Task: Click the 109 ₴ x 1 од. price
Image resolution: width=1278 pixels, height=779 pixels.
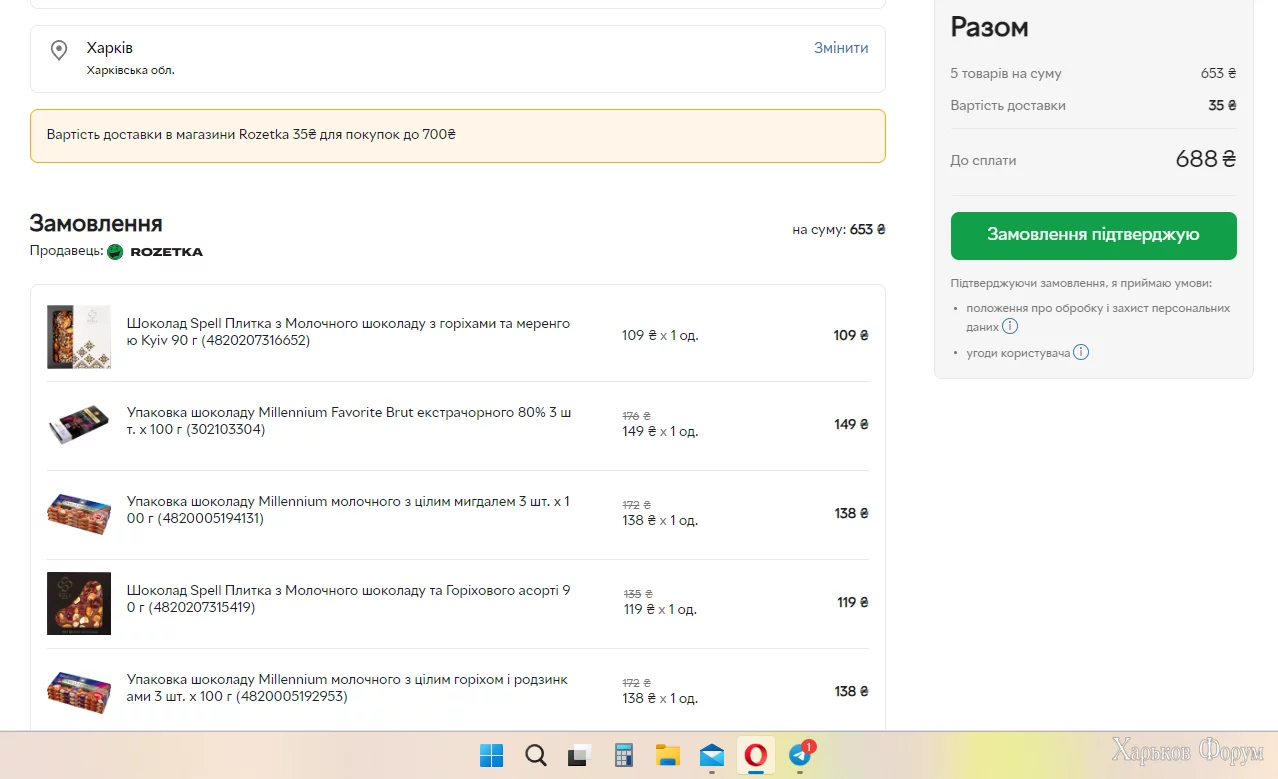Action: click(x=660, y=335)
